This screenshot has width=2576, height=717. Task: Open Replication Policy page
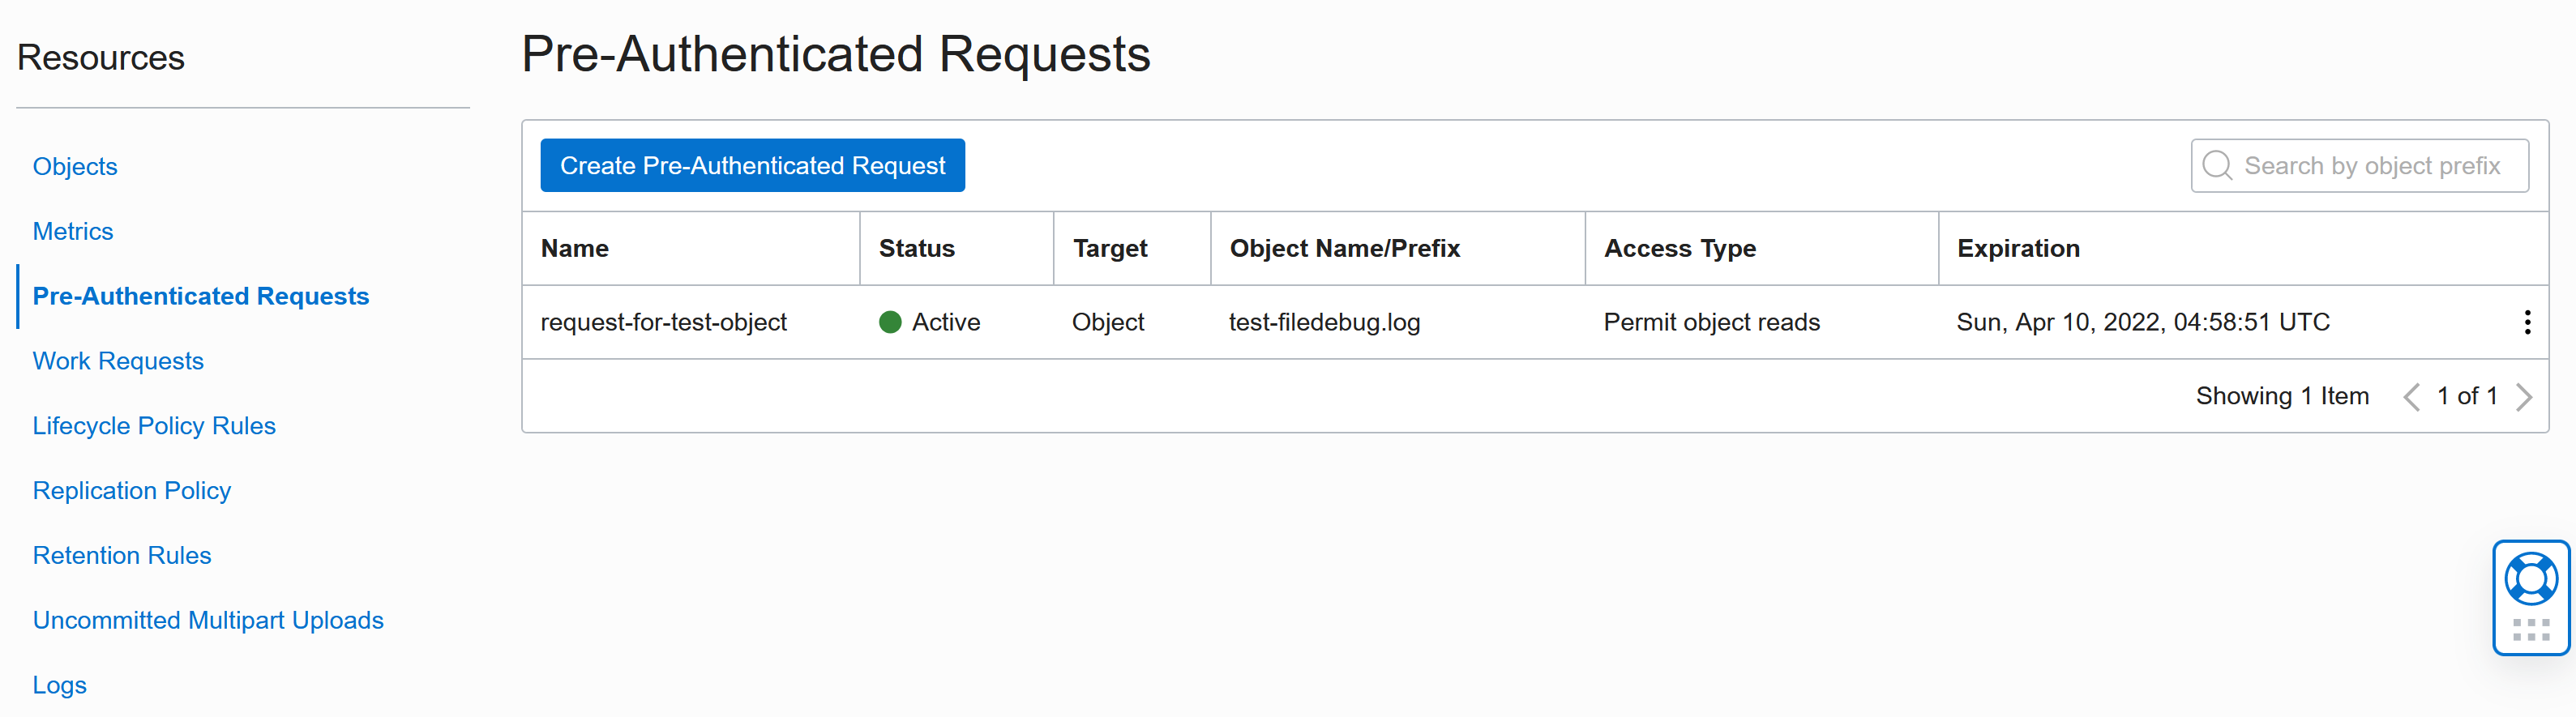click(x=132, y=491)
